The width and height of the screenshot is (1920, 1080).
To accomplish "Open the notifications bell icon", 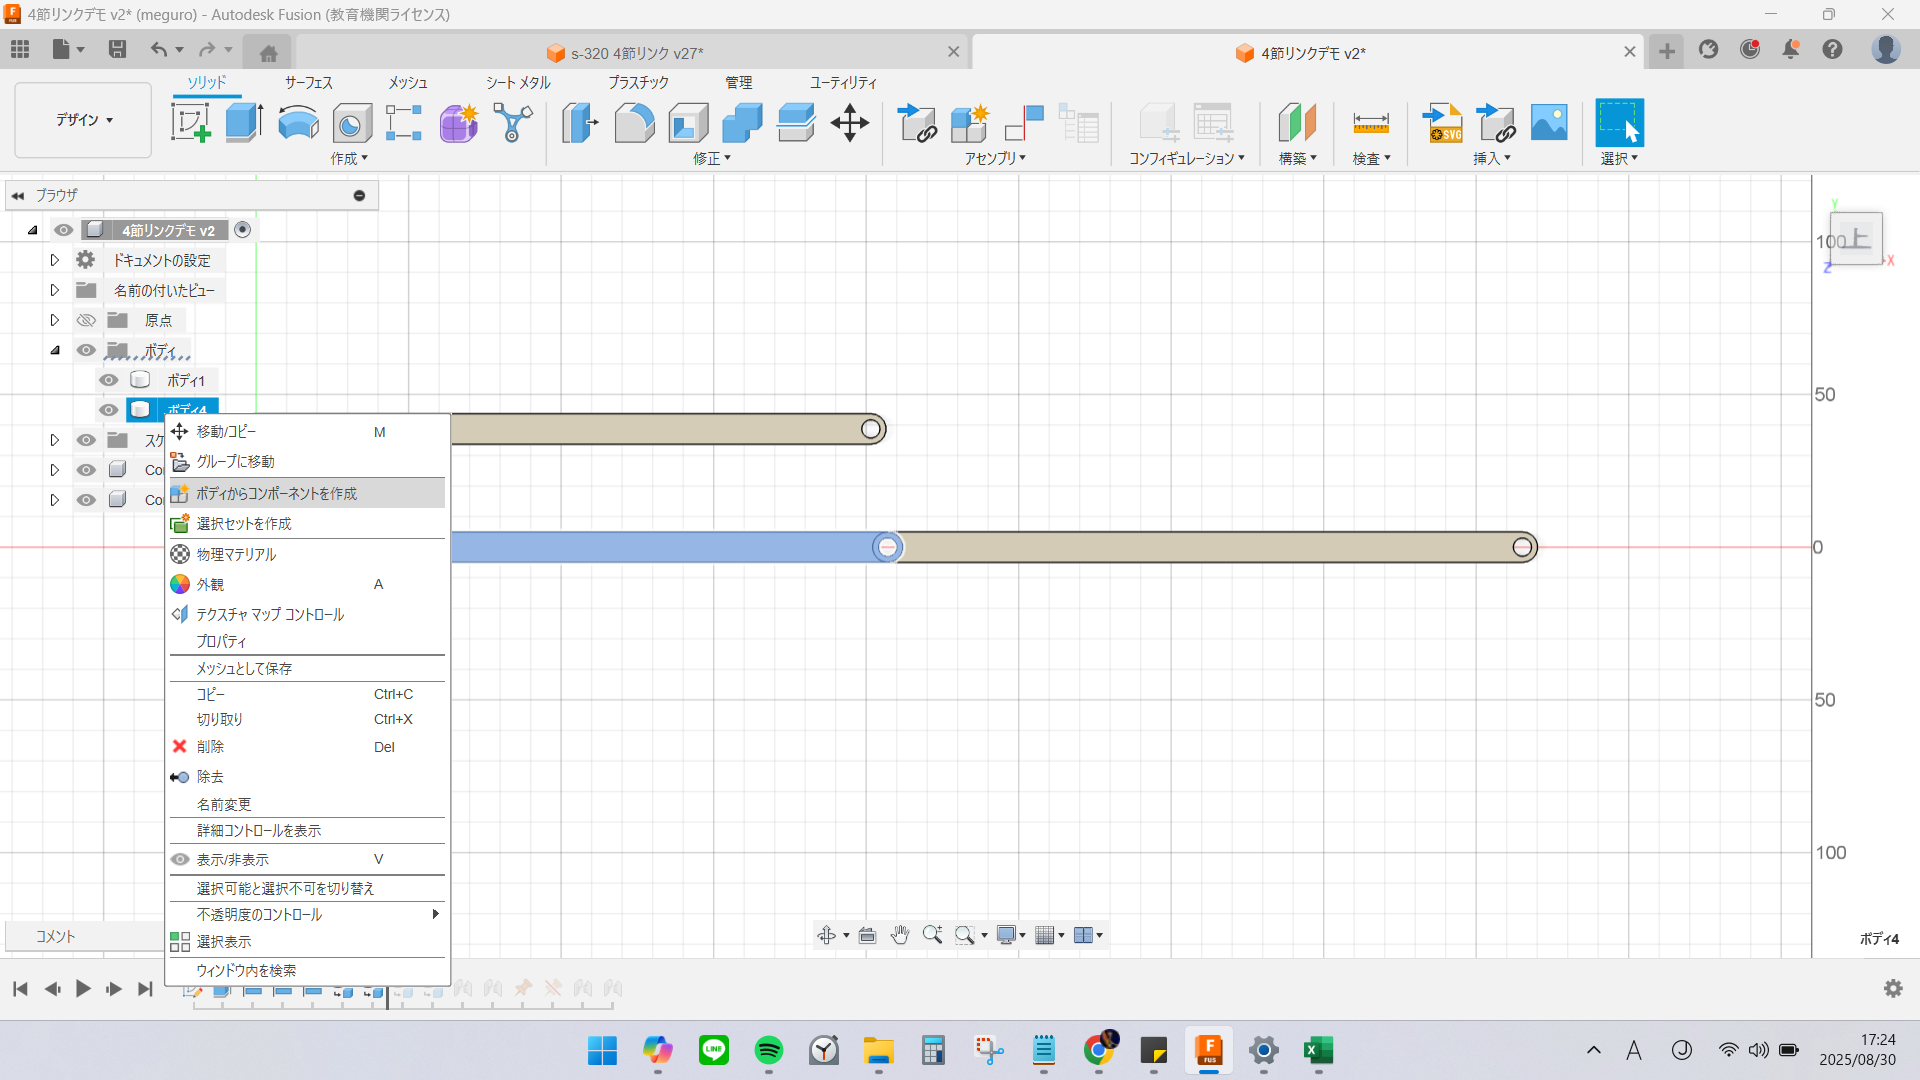I will point(1791,49).
